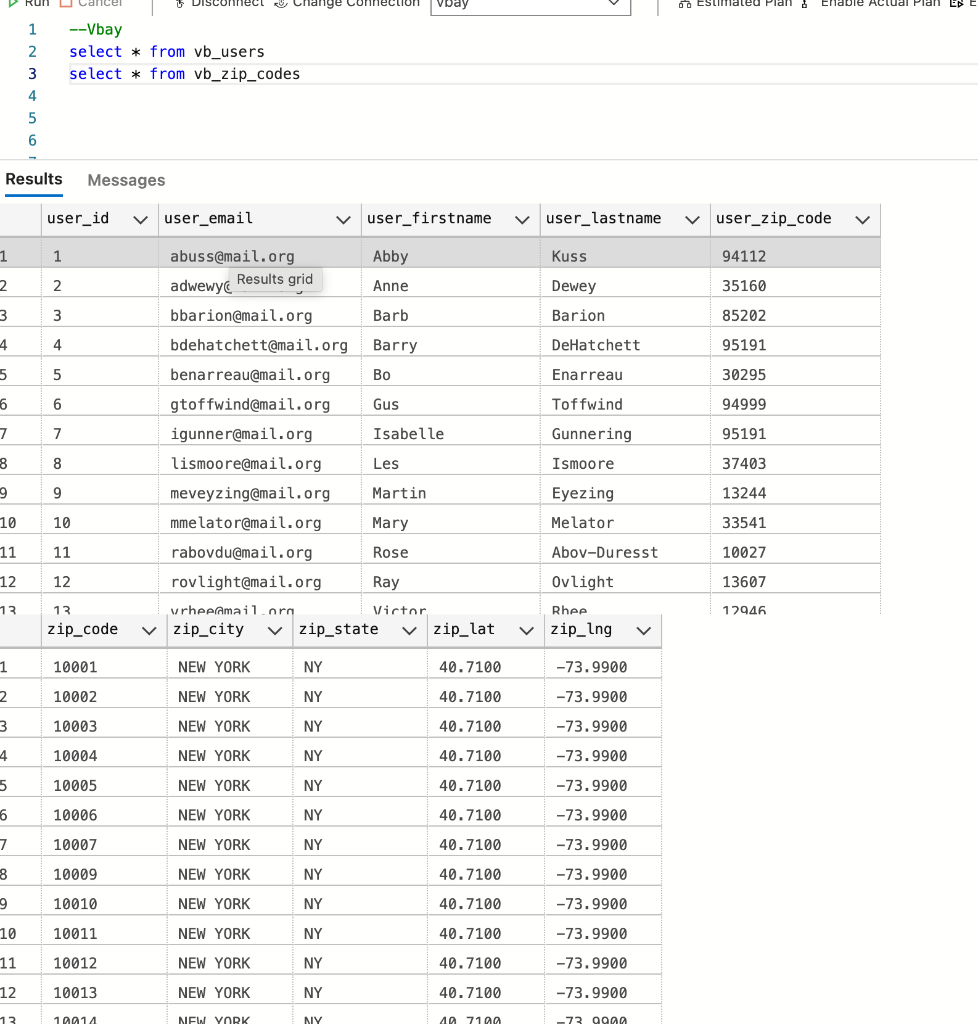Select the Disconnect icon

point(178,4)
